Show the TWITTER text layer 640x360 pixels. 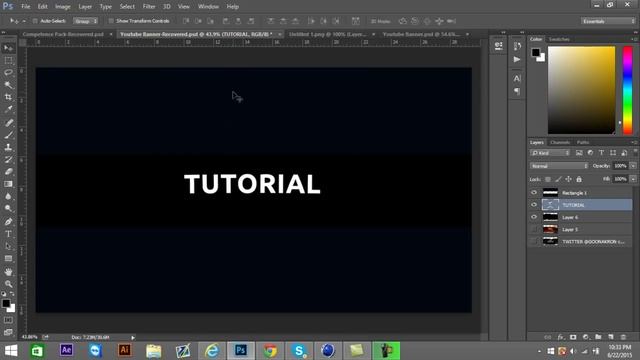tap(534, 242)
